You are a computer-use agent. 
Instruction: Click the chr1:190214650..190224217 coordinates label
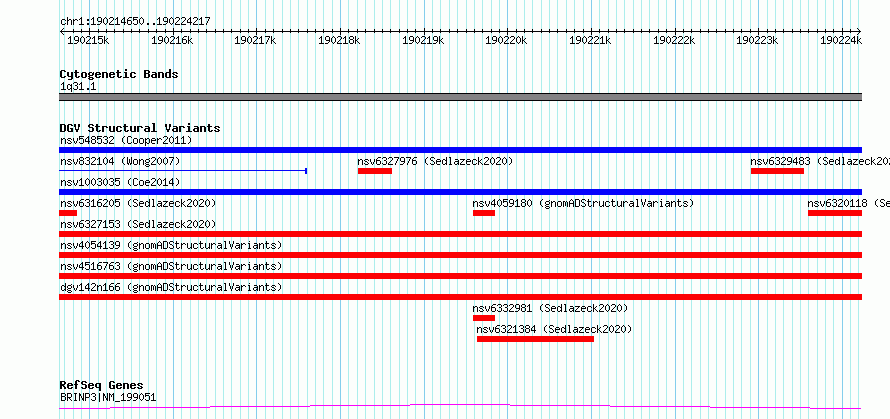(135, 21)
